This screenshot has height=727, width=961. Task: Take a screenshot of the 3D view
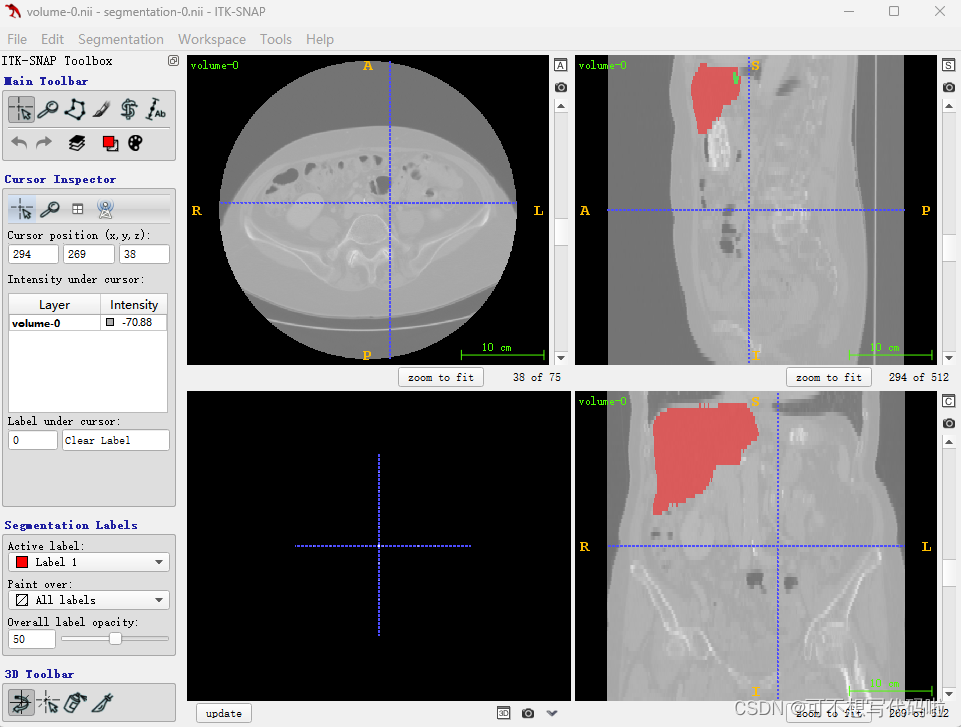click(528, 713)
